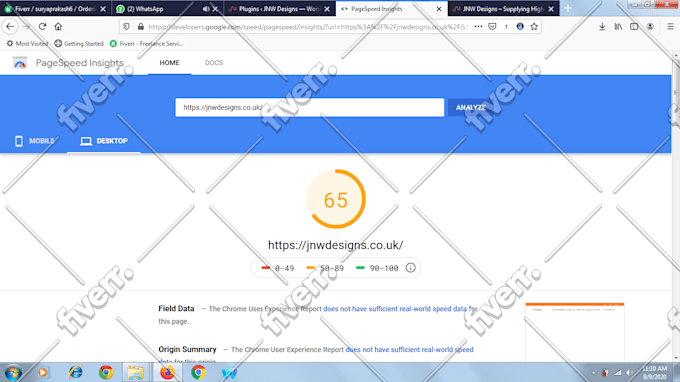680x382 pixels.
Task: Bookmark this page with the star icon
Action: click(x=534, y=26)
